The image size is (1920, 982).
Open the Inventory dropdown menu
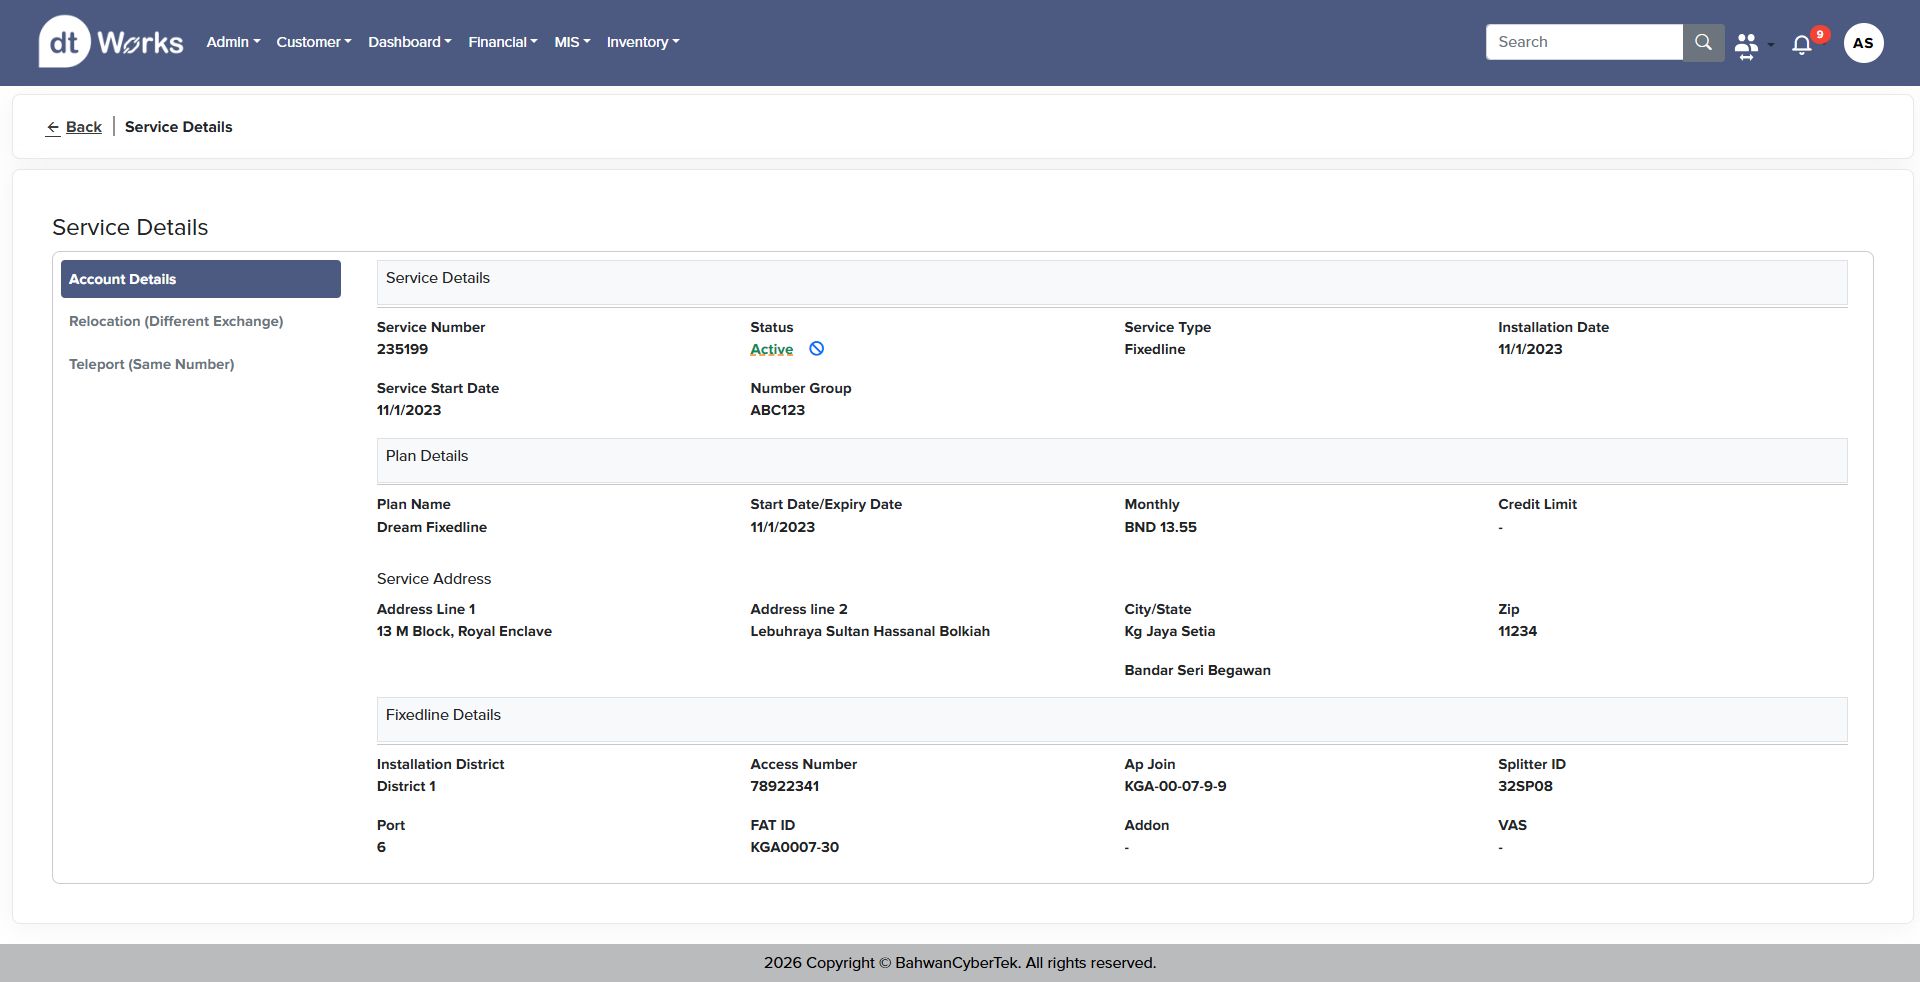643,42
